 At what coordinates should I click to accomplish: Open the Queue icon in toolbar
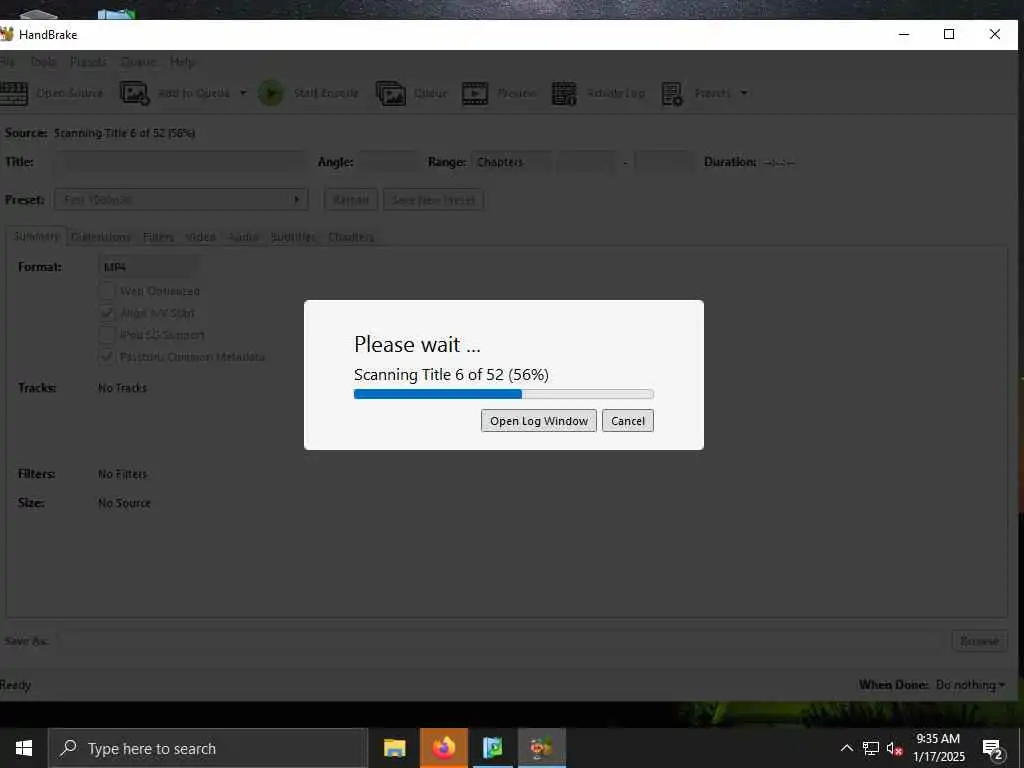pyautogui.click(x=391, y=93)
